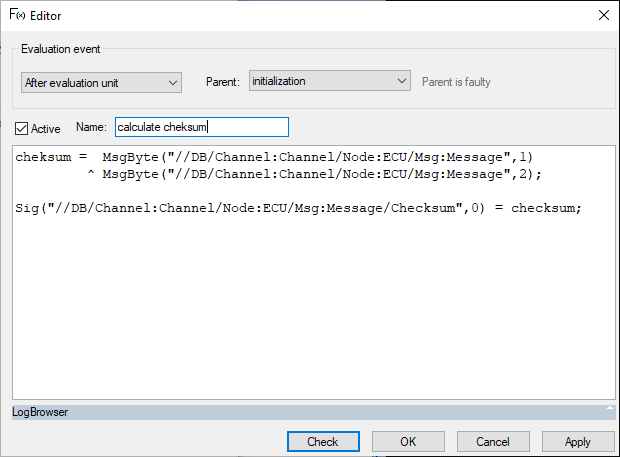Image resolution: width=620 pixels, height=457 pixels.
Task: Close the Editor dialog window
Action: [603, 15]
